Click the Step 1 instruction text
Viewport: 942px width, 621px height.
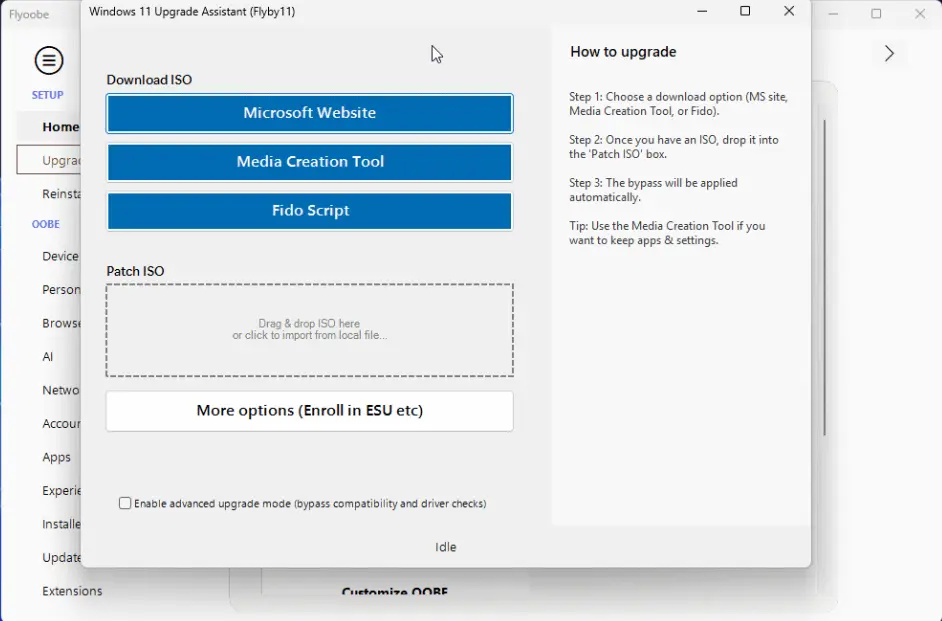click(x=678, y=104)
